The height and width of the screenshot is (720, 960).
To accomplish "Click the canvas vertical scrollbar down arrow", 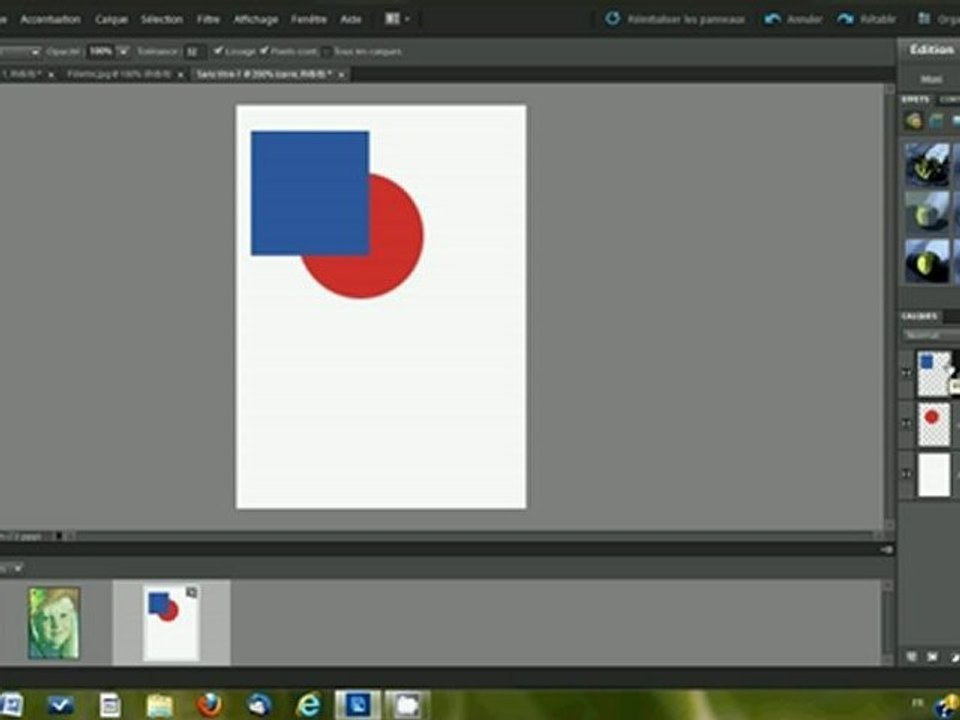I will coord(889,524).
